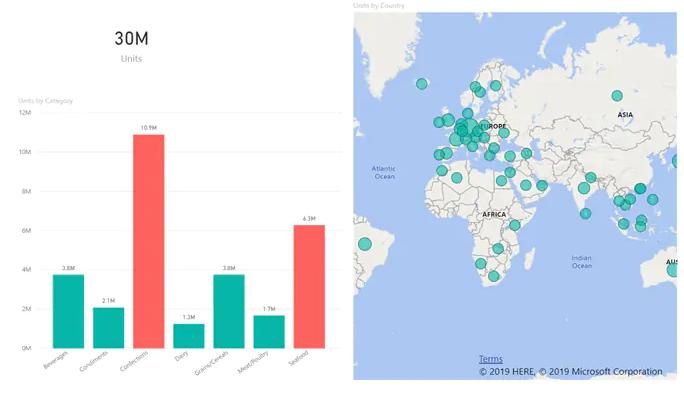
Task: Select the short Dairy bar
Action: click(189, 336)
